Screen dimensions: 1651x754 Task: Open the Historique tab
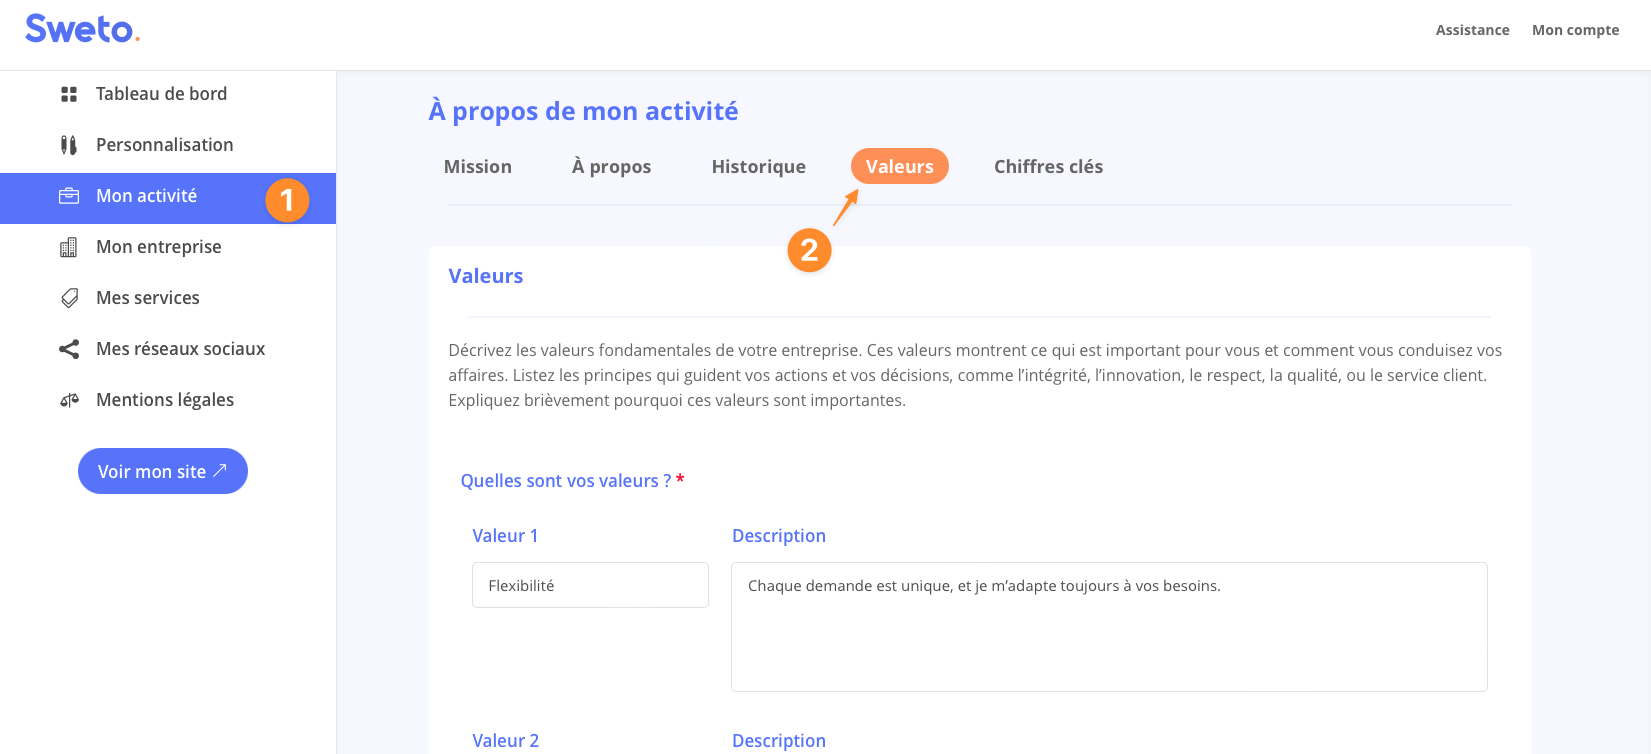[758, 167]
